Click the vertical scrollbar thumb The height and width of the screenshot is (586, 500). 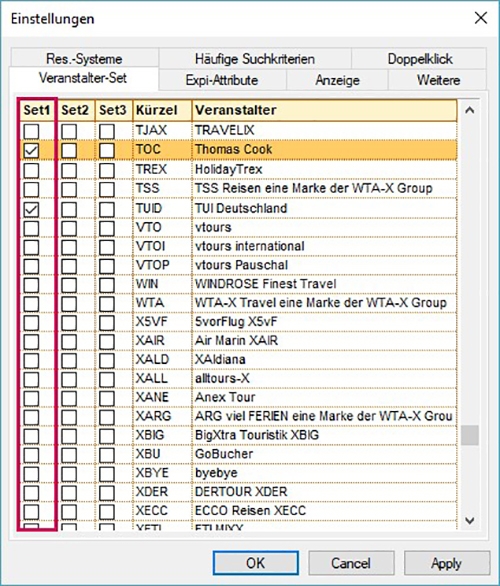coord(470,435)
